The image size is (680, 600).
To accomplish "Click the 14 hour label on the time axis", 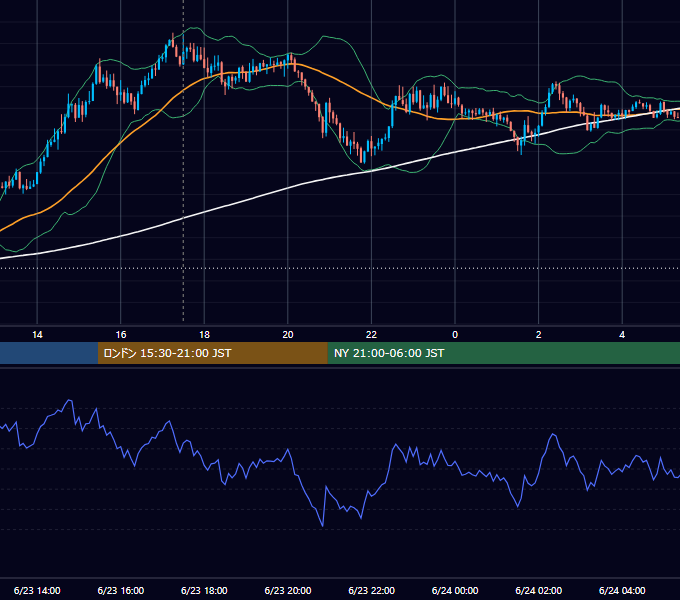I will click(37, 335).
